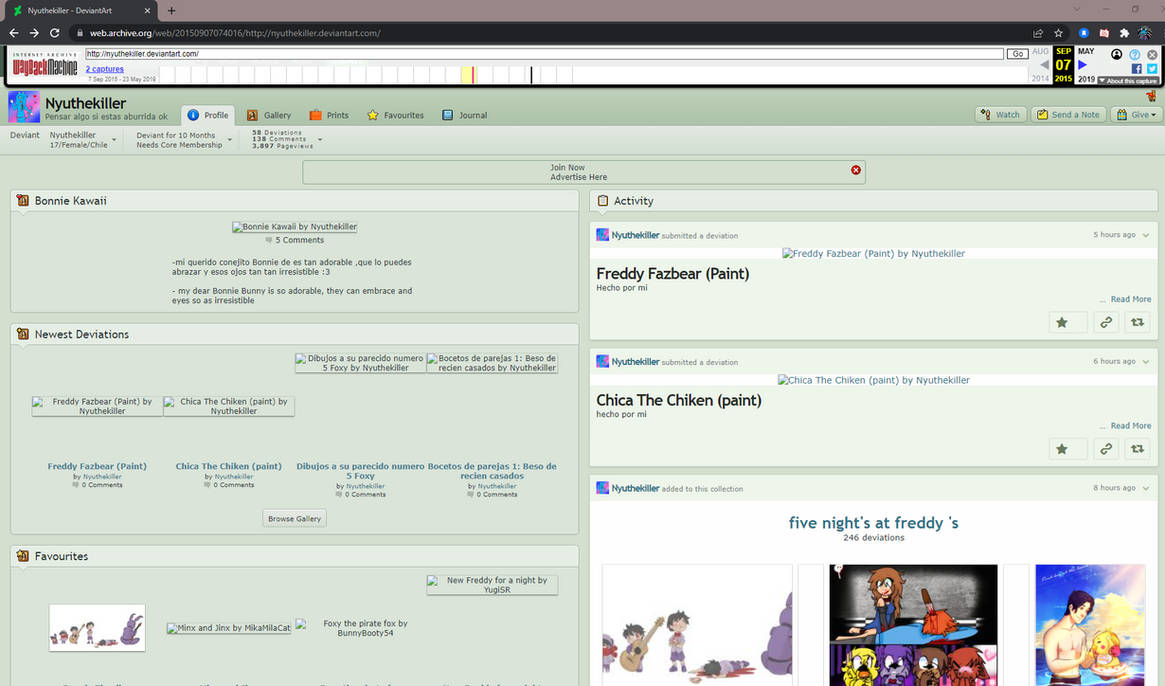This screenshot has width=1165, height=686.
Task: Open a new browser tab
Action: (x=172, y=10)
